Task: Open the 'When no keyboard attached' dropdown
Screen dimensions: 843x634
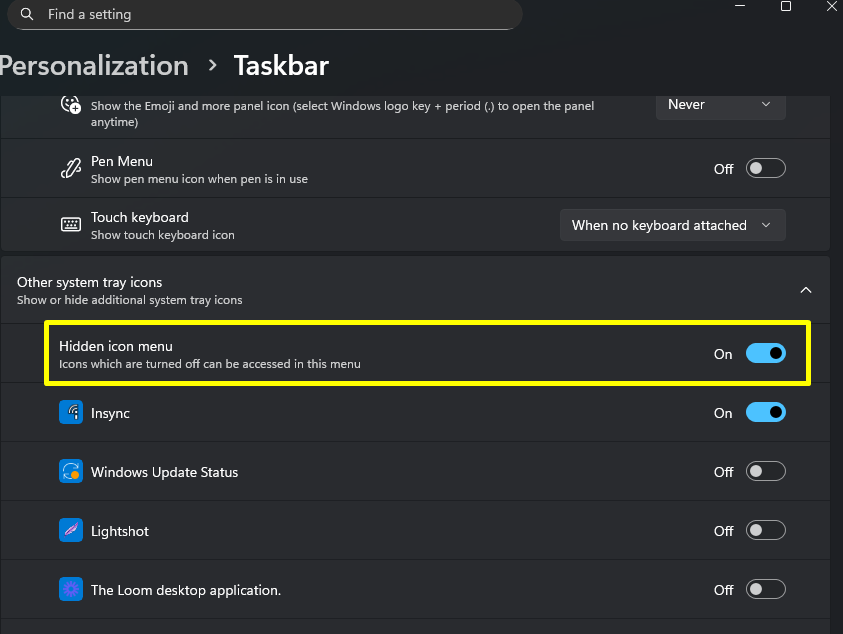Action: pos(672,225)
